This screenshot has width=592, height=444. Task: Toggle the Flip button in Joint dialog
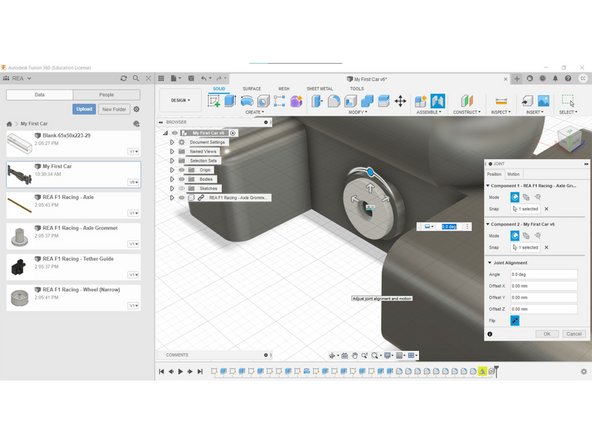pyautogui.click(x=515, y=321)
